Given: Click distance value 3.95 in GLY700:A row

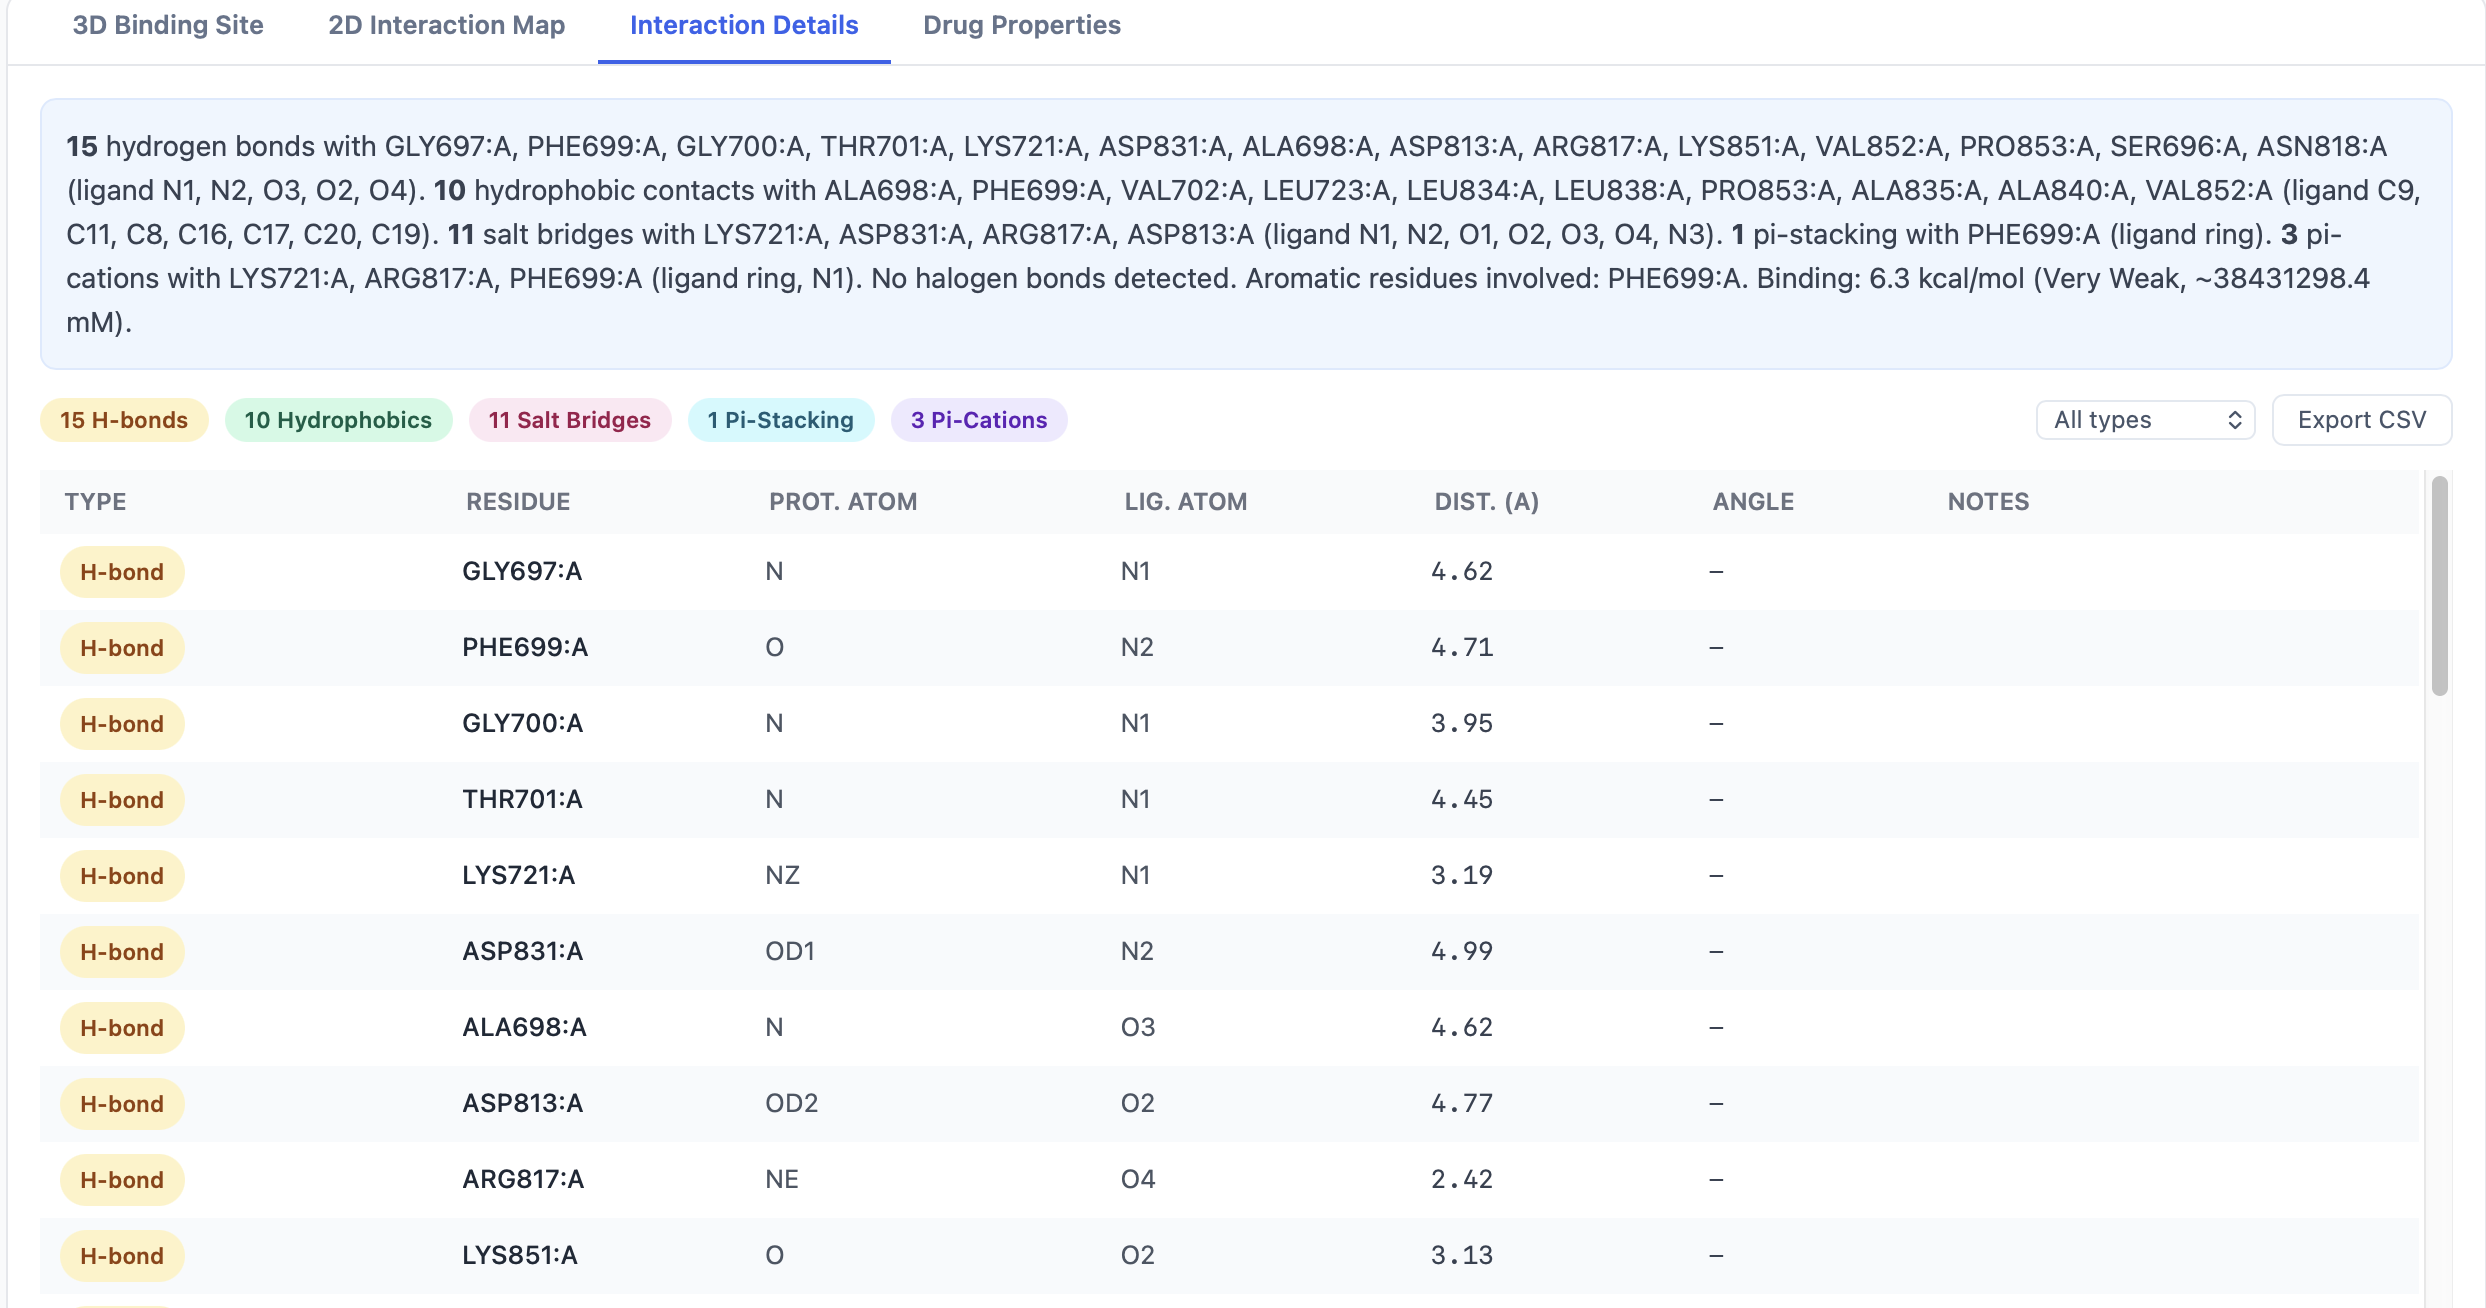Looking at the screenshot, I should pyautogui.click(x=1462, y=724).
